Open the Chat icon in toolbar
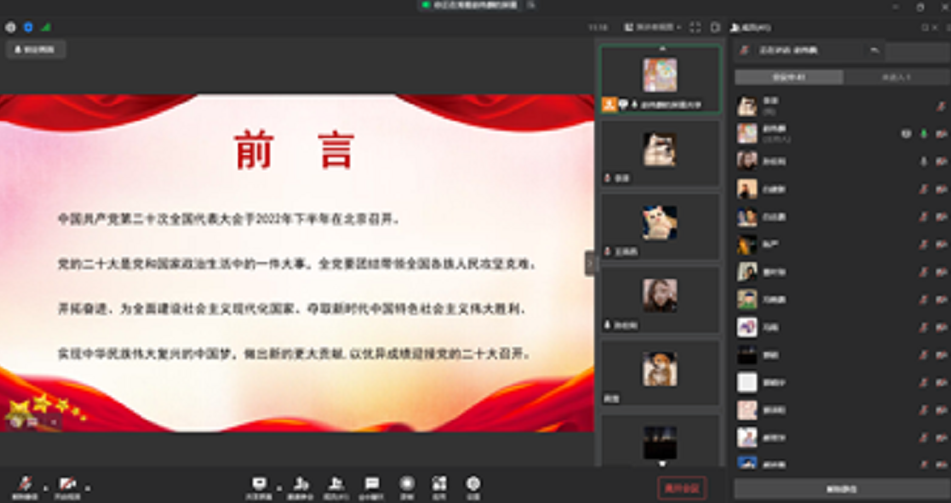This screenshot has height=503, width=951. tap(371, 486)
